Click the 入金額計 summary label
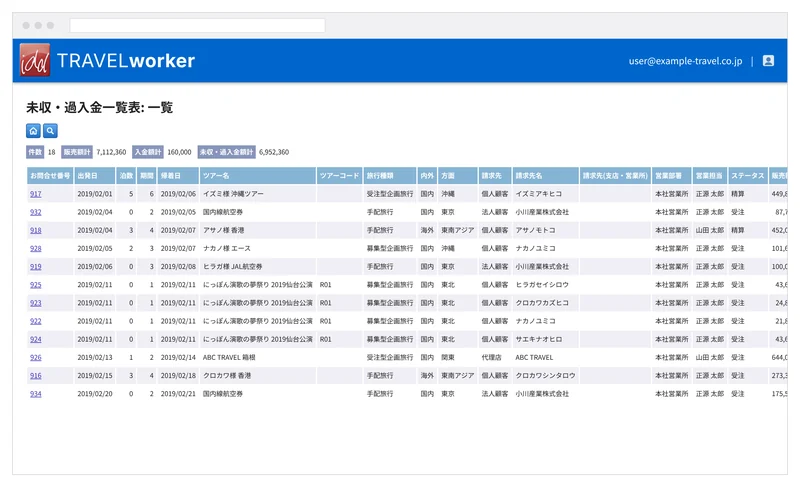Image resolution: width=800 pixels, height=487 pixels. 148,152
